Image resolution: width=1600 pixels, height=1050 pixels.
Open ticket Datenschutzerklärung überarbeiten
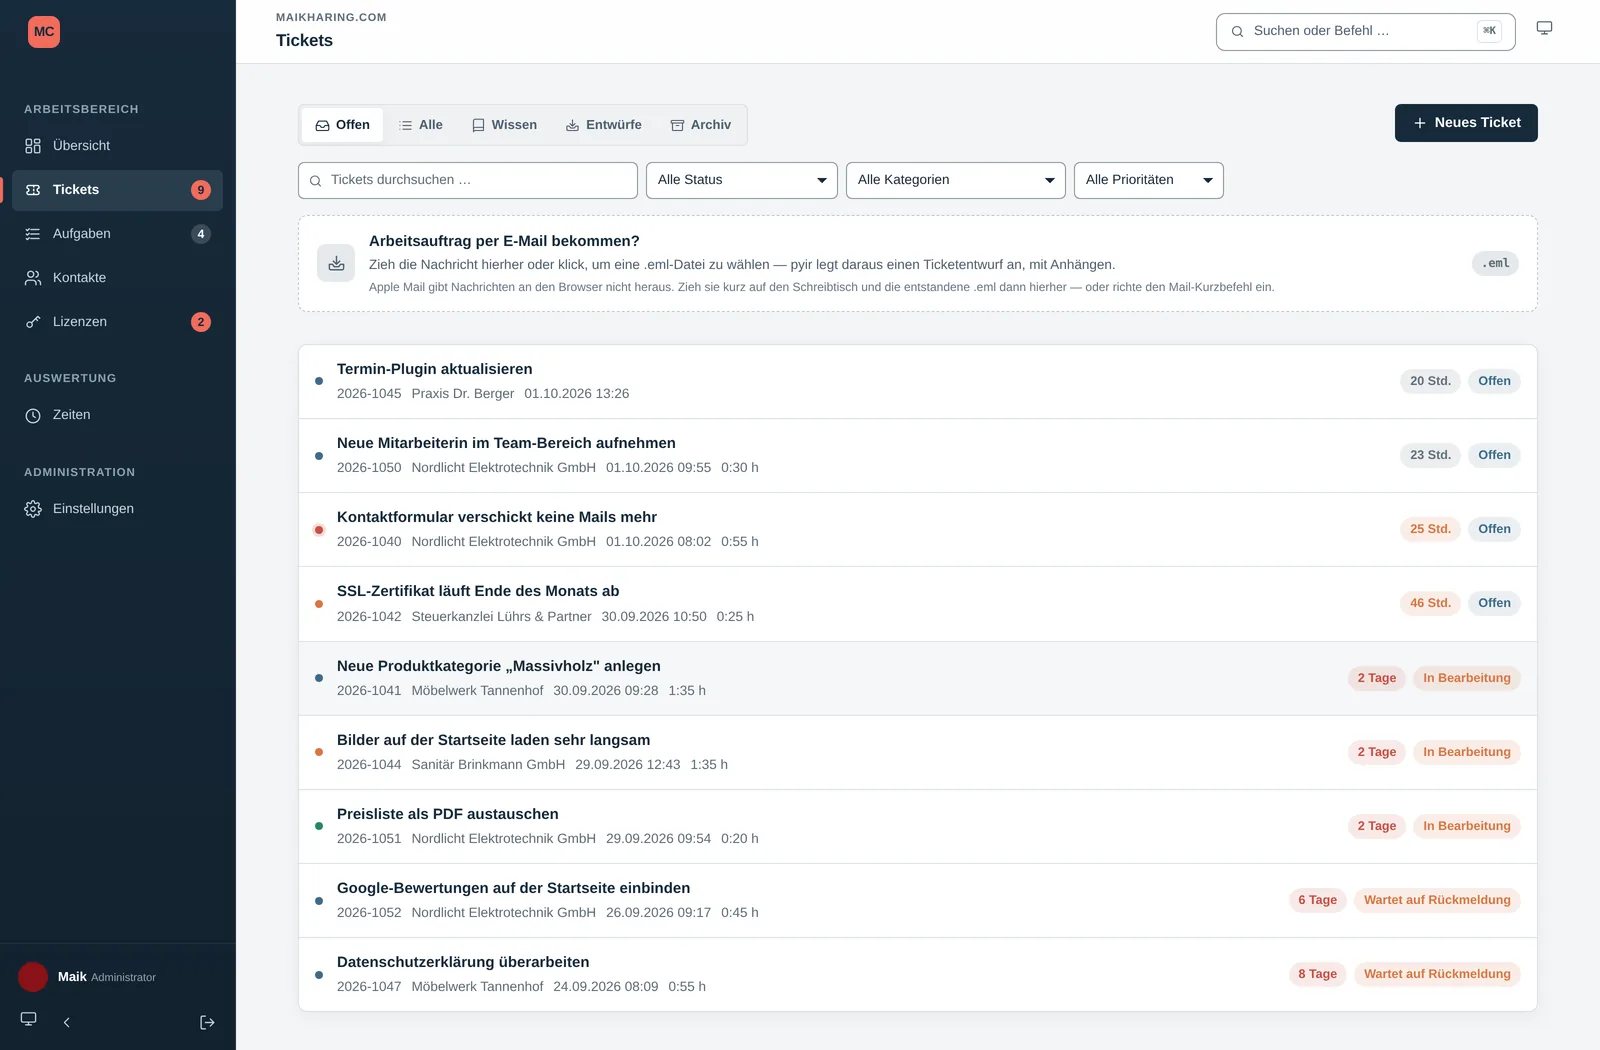pos(918,975)
